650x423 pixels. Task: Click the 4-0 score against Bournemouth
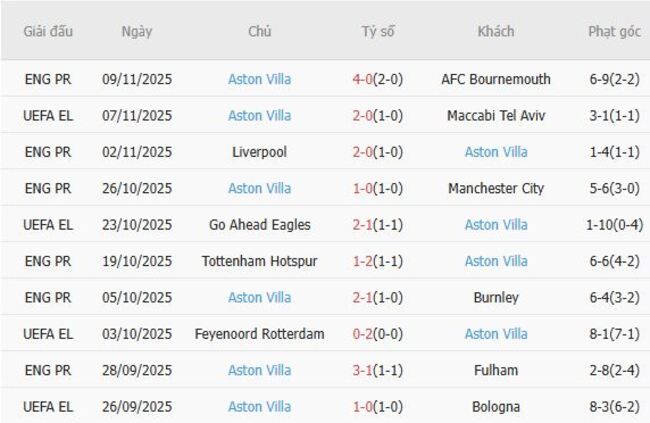(363, 79)
